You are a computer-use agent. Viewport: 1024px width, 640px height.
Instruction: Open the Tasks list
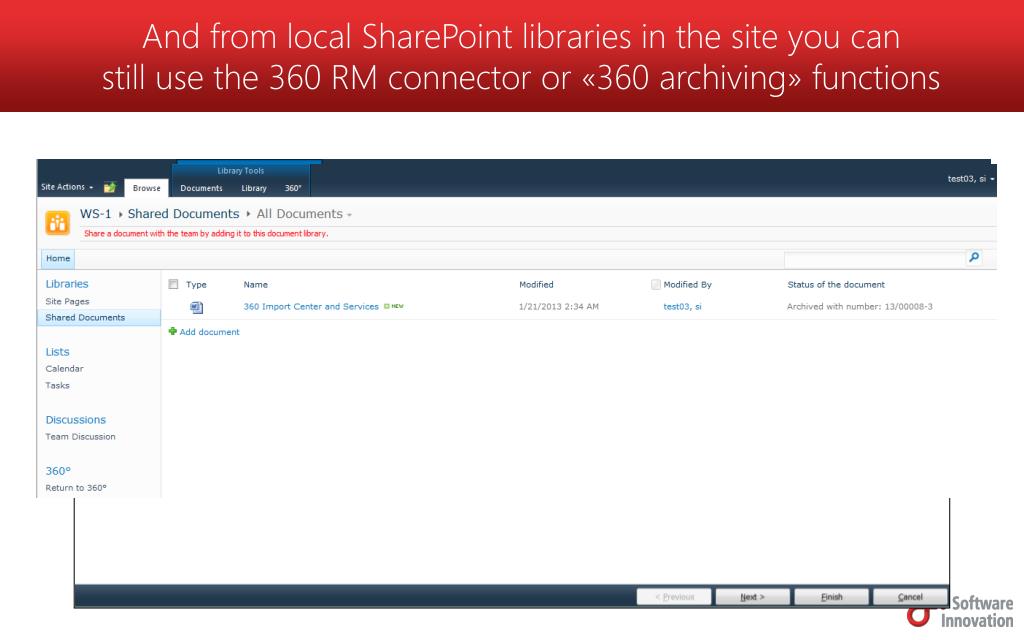click(57, 385)
